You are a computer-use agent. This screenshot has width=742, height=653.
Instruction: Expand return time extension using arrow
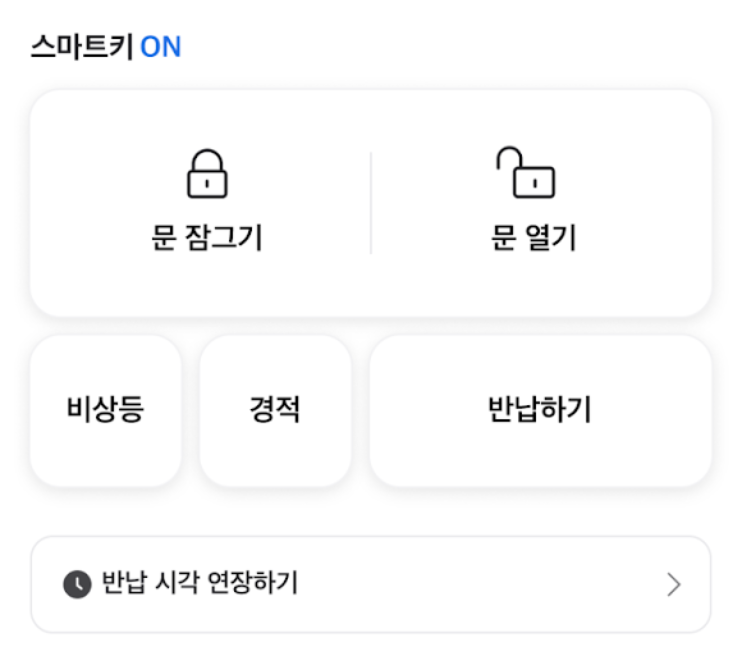[x=674, y=585]
